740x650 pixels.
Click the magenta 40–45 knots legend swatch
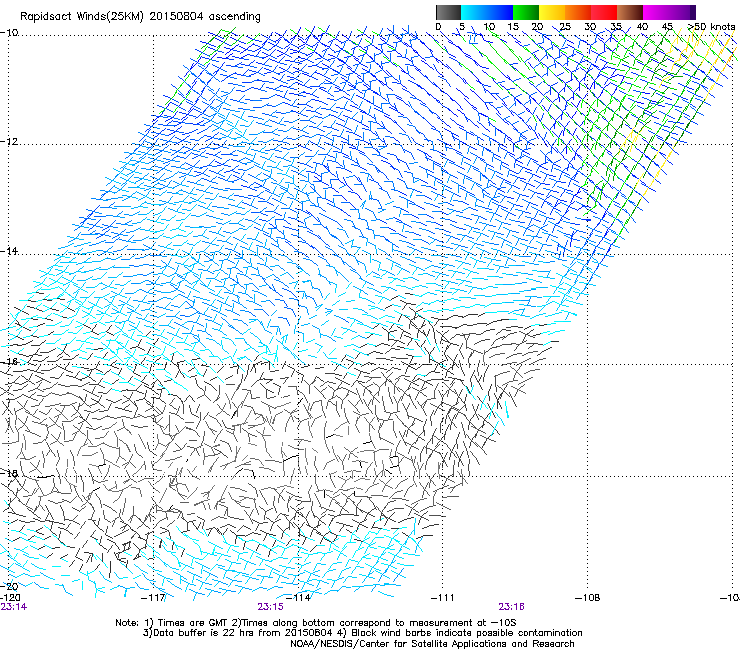click(x=656, y=12)
